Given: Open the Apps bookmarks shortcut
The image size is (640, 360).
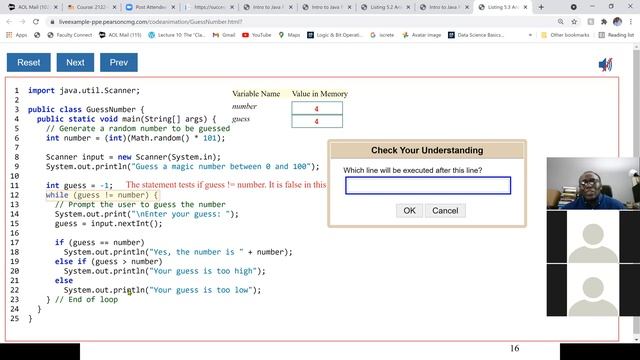Looking at the screenshot, I should (17, 35).
